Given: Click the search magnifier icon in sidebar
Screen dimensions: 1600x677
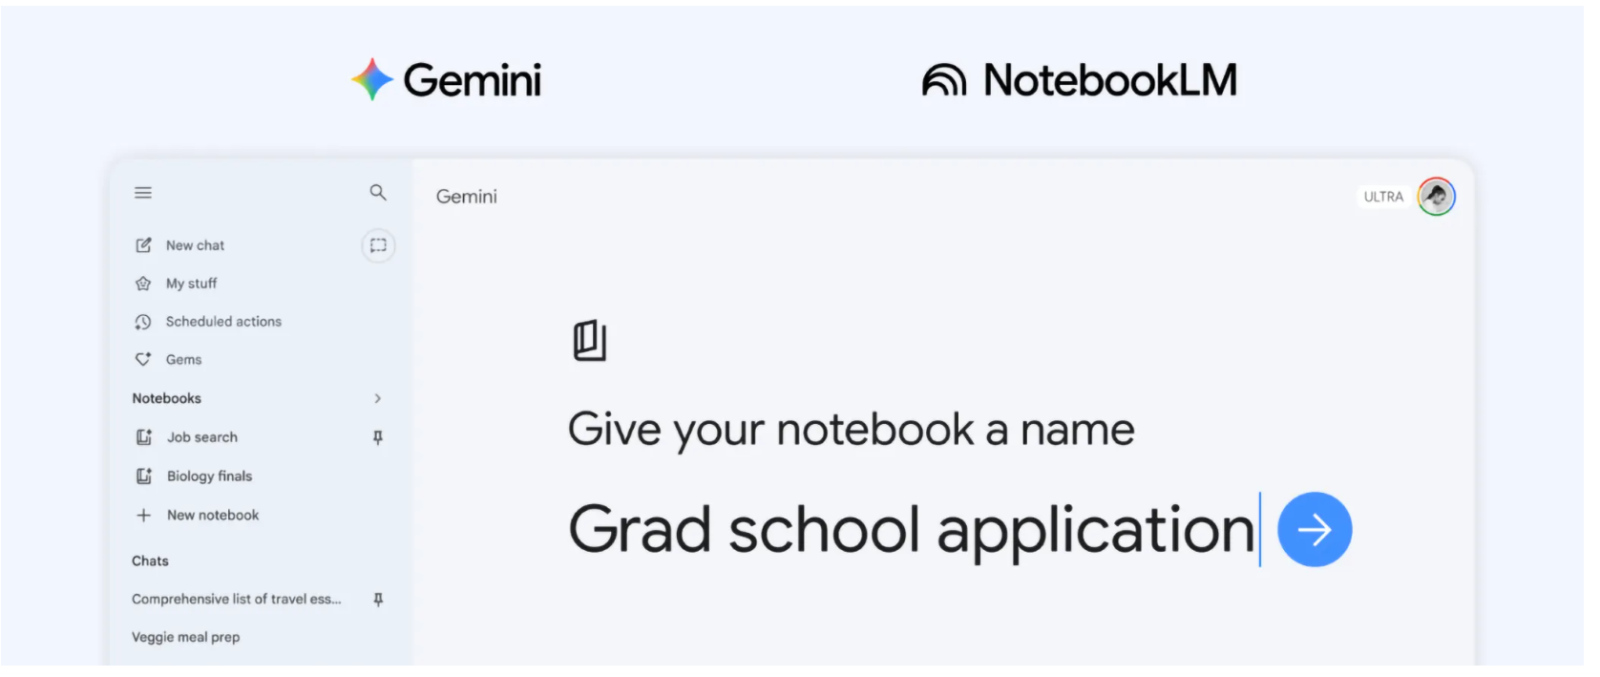Looking at the screenshot, I should coord(378,192).
